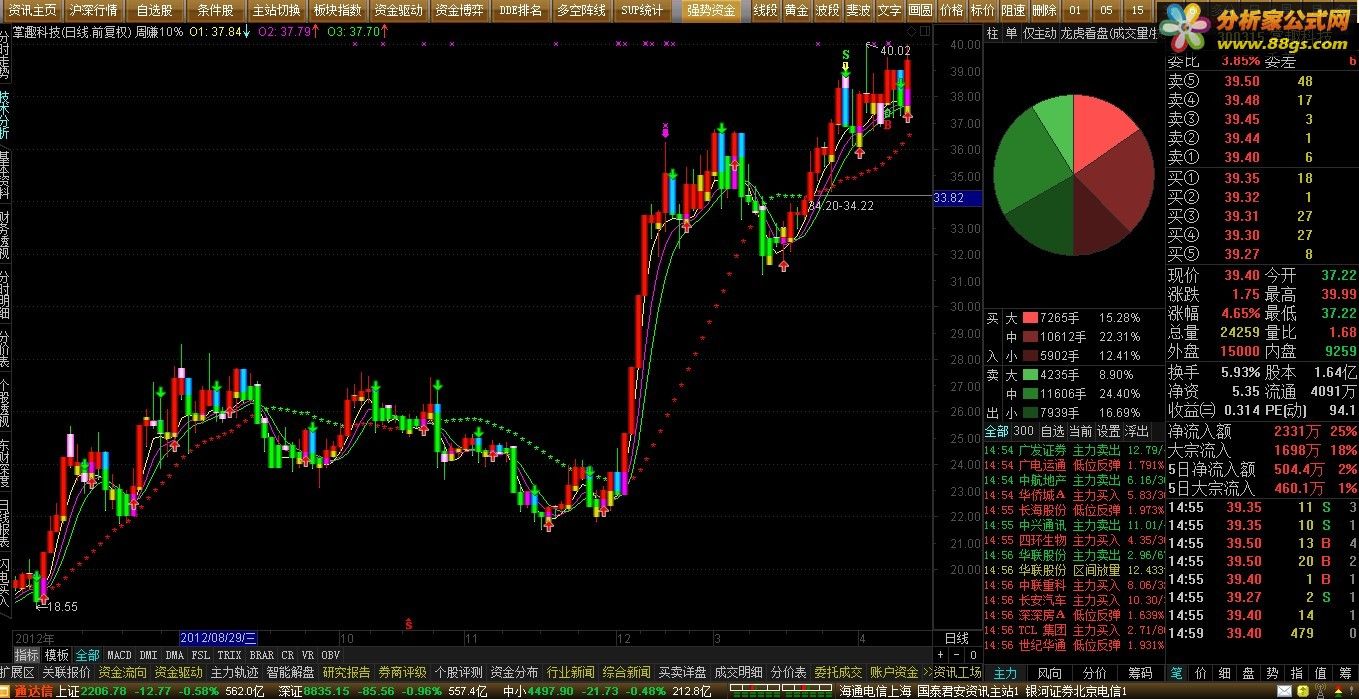Open the 行业新闻 bottom tab

(x=571, y=672)
